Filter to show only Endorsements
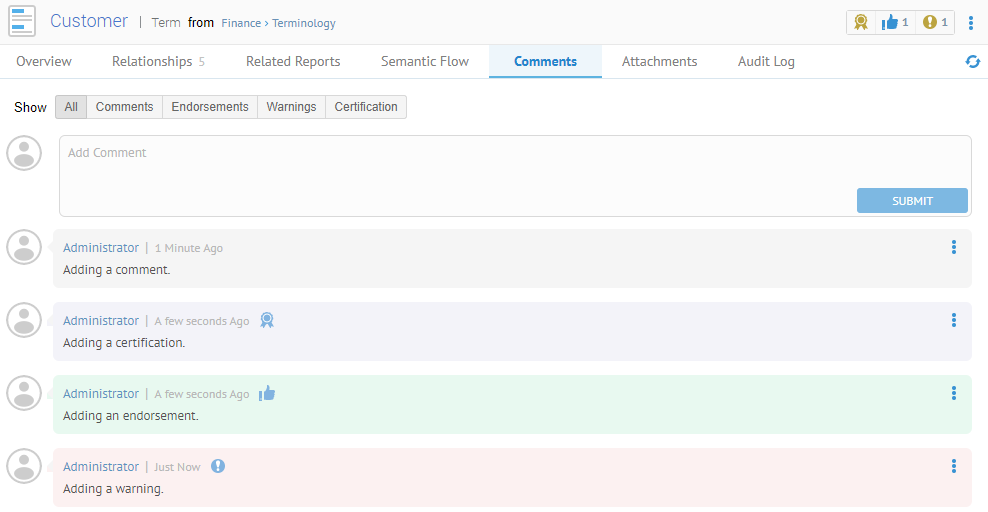Image resolution: width=988 pixels, height=512 pixels. tap(210, 107)
